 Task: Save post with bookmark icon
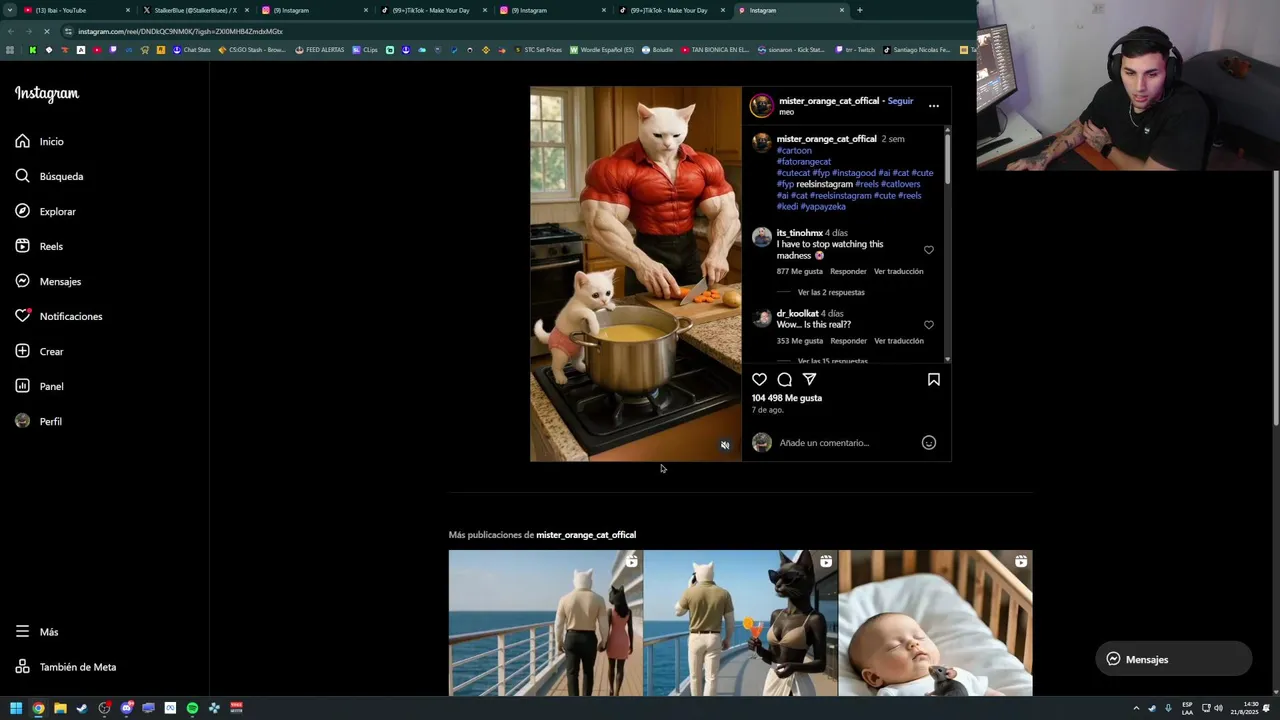pyautogui.click(x=934, y=379)
